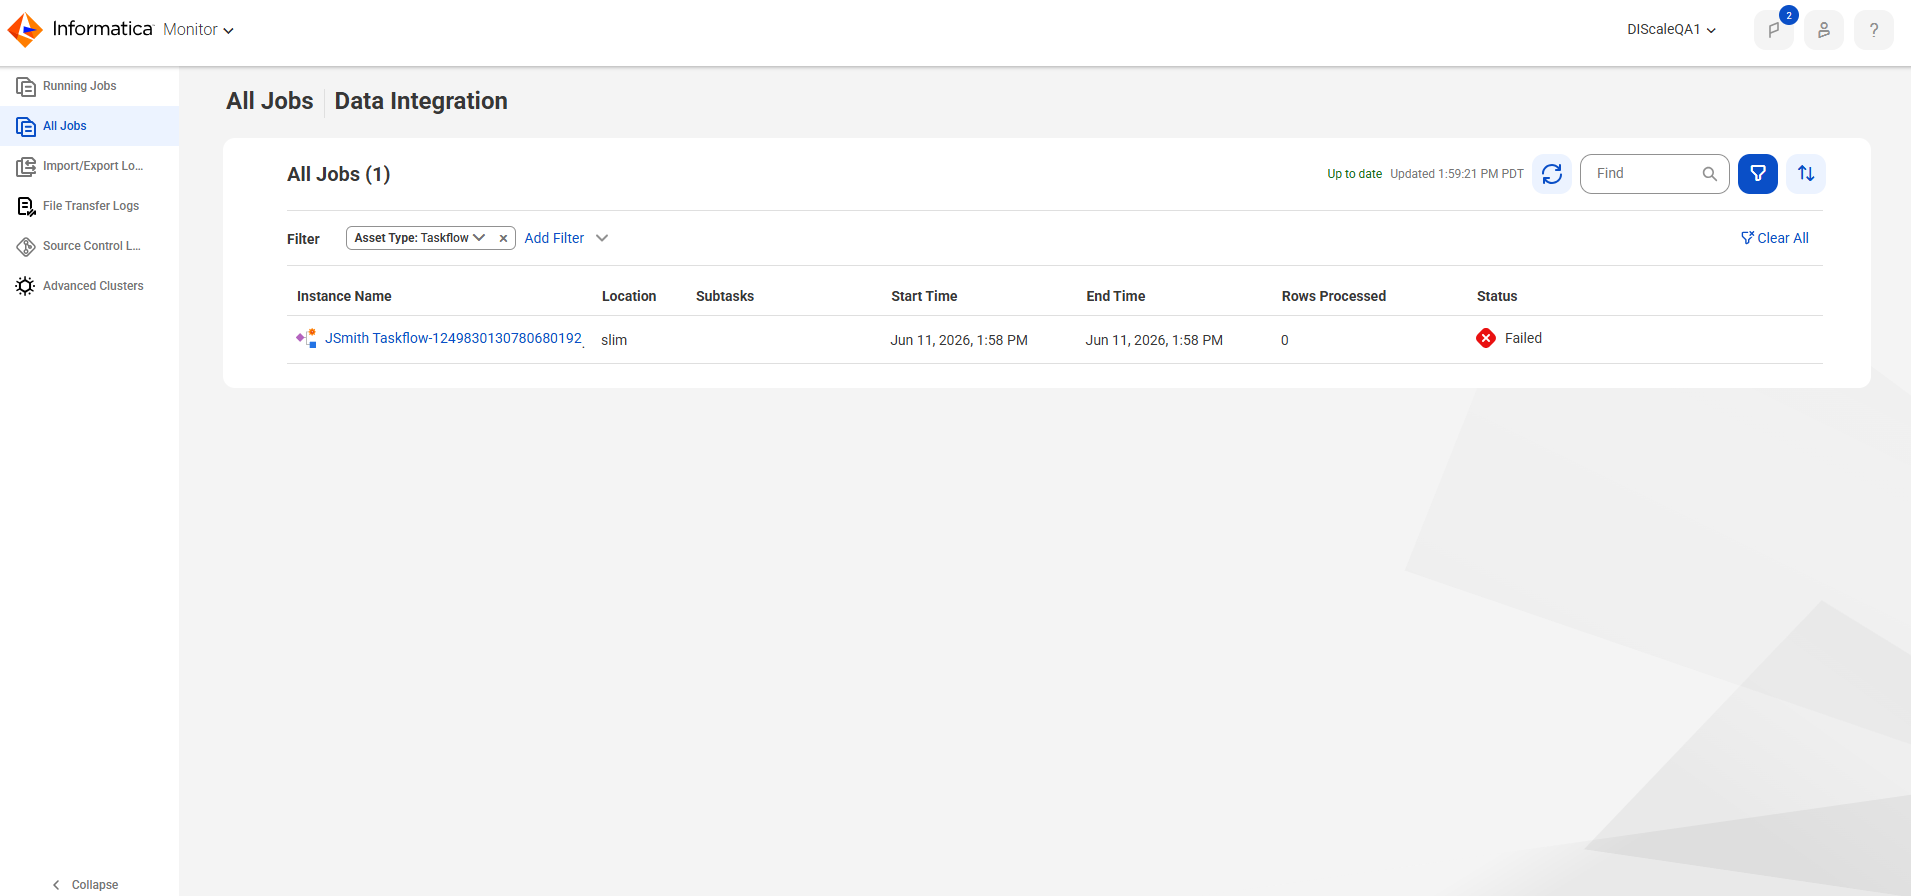Screen dimensions: 1911x896
Task: Click the File Transfer Logs icon
Action: [x=26, y=207]
